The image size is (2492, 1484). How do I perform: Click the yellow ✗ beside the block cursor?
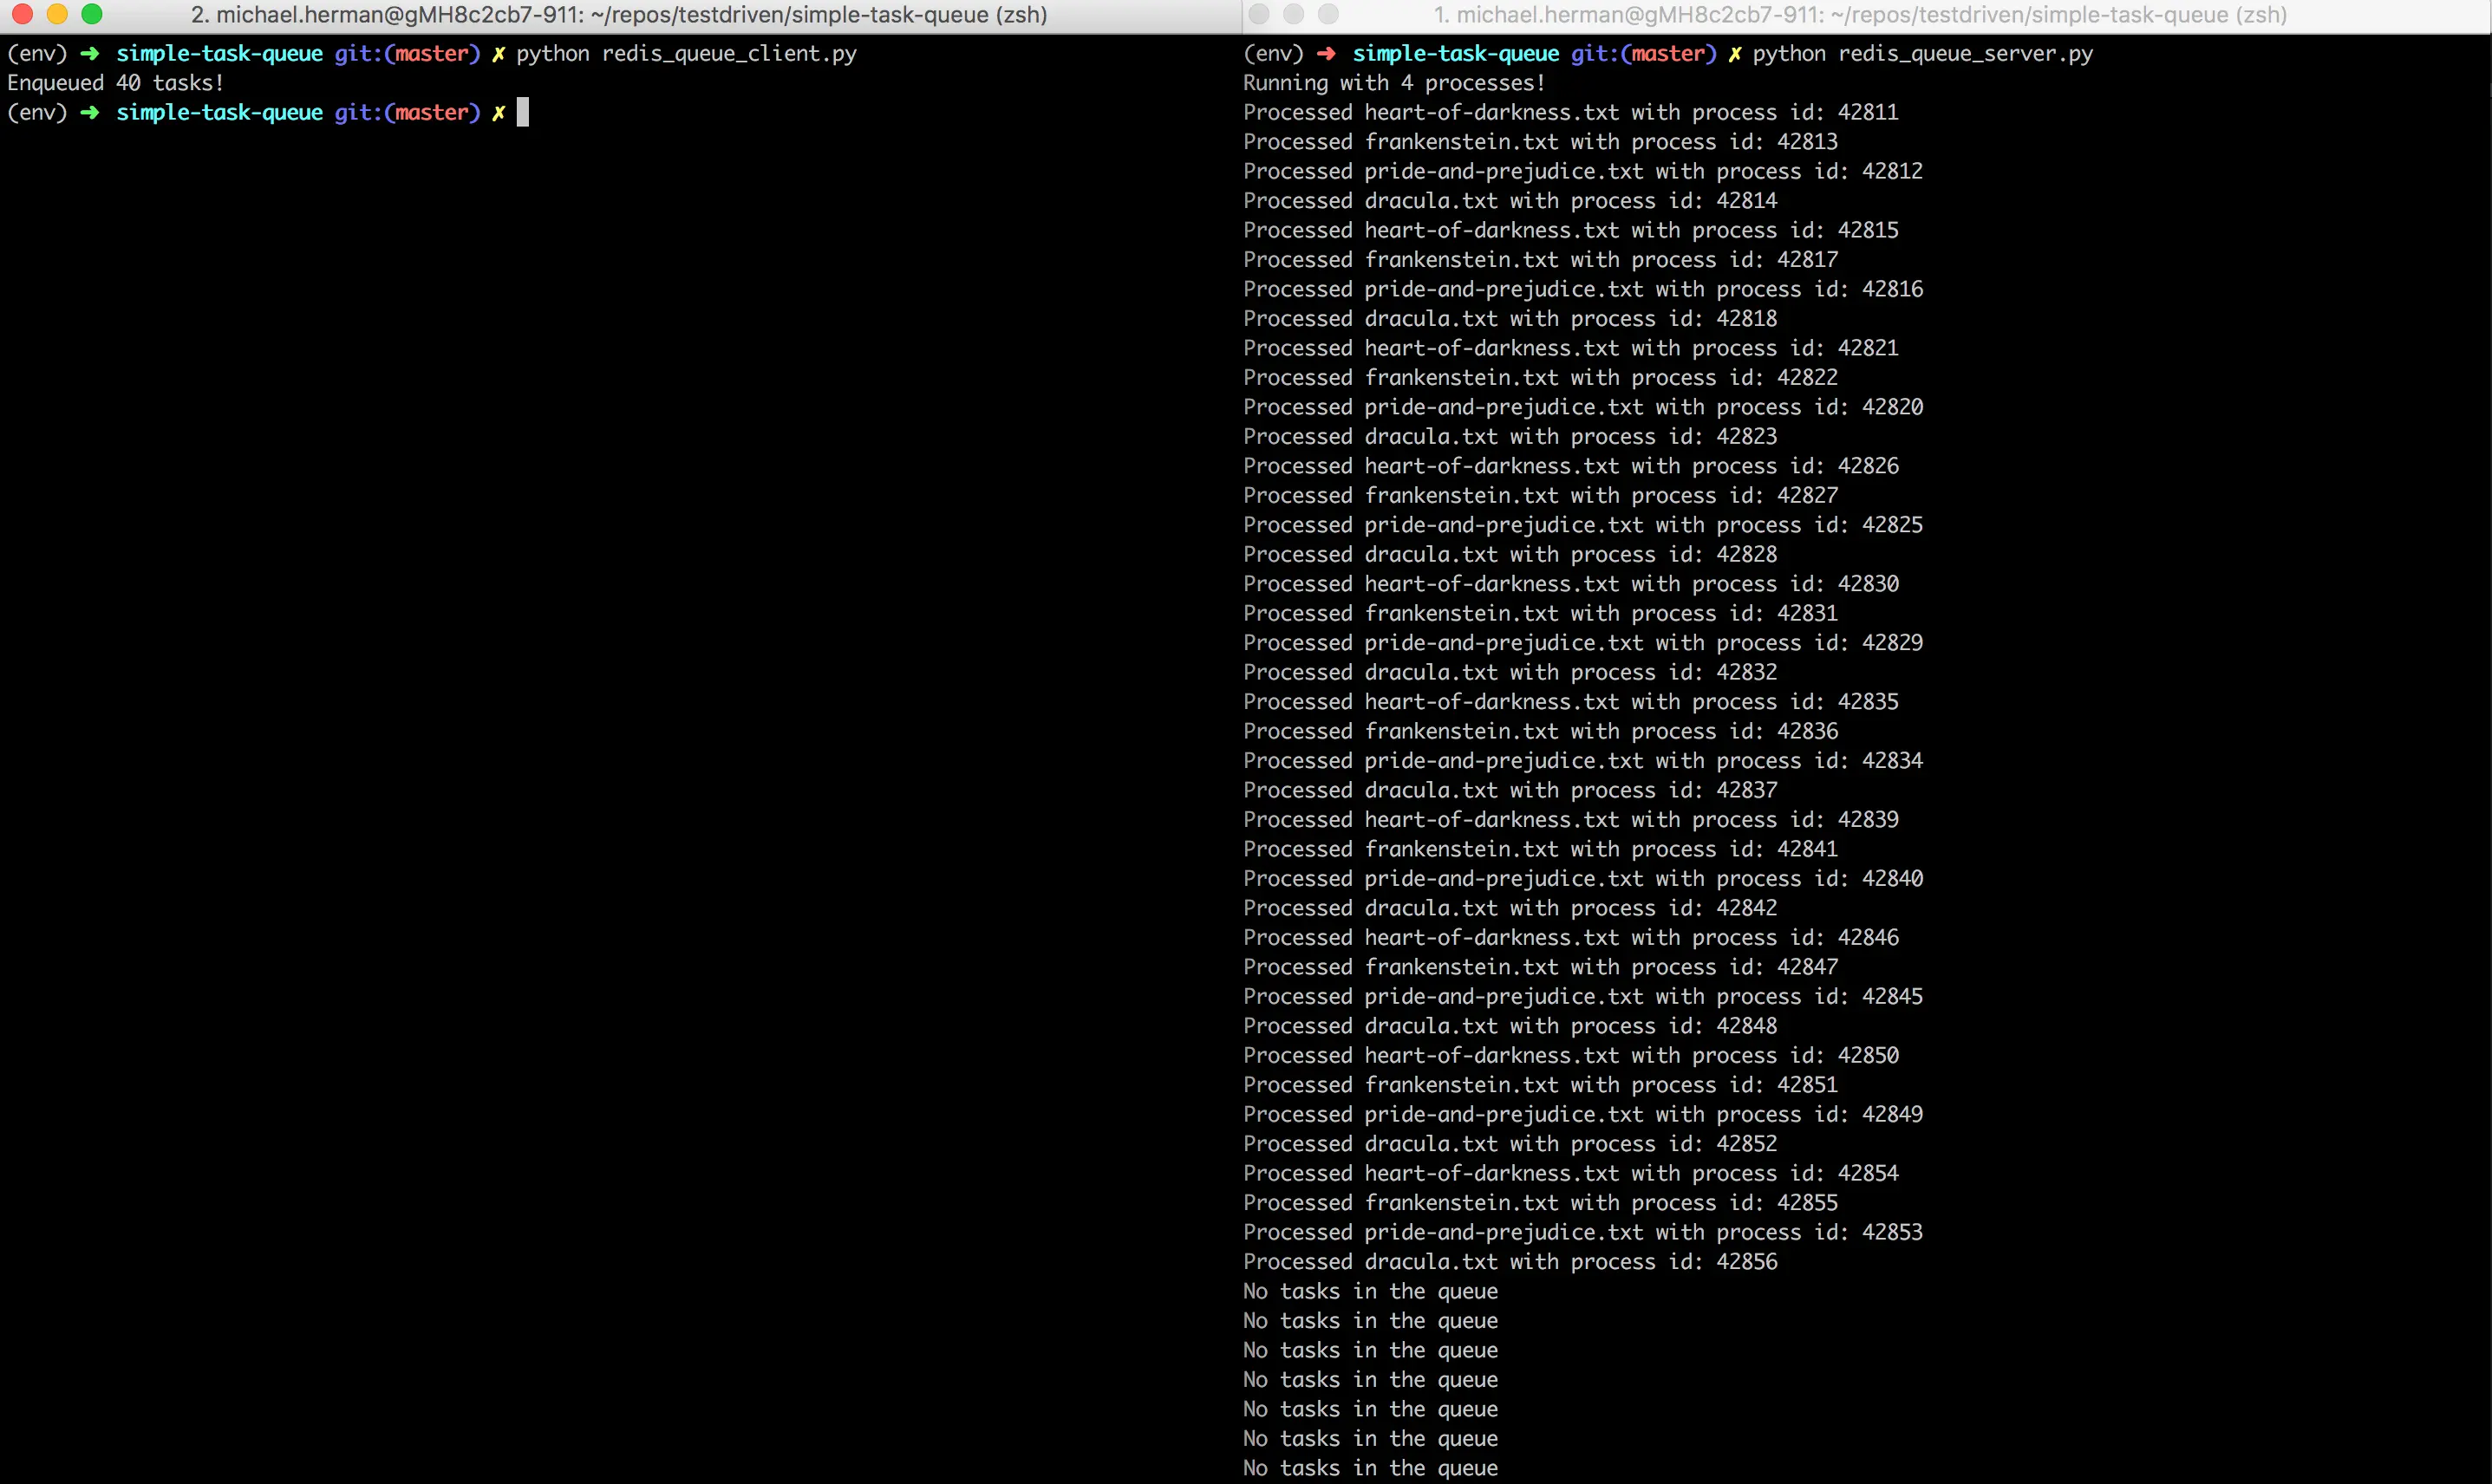[498, 113]
